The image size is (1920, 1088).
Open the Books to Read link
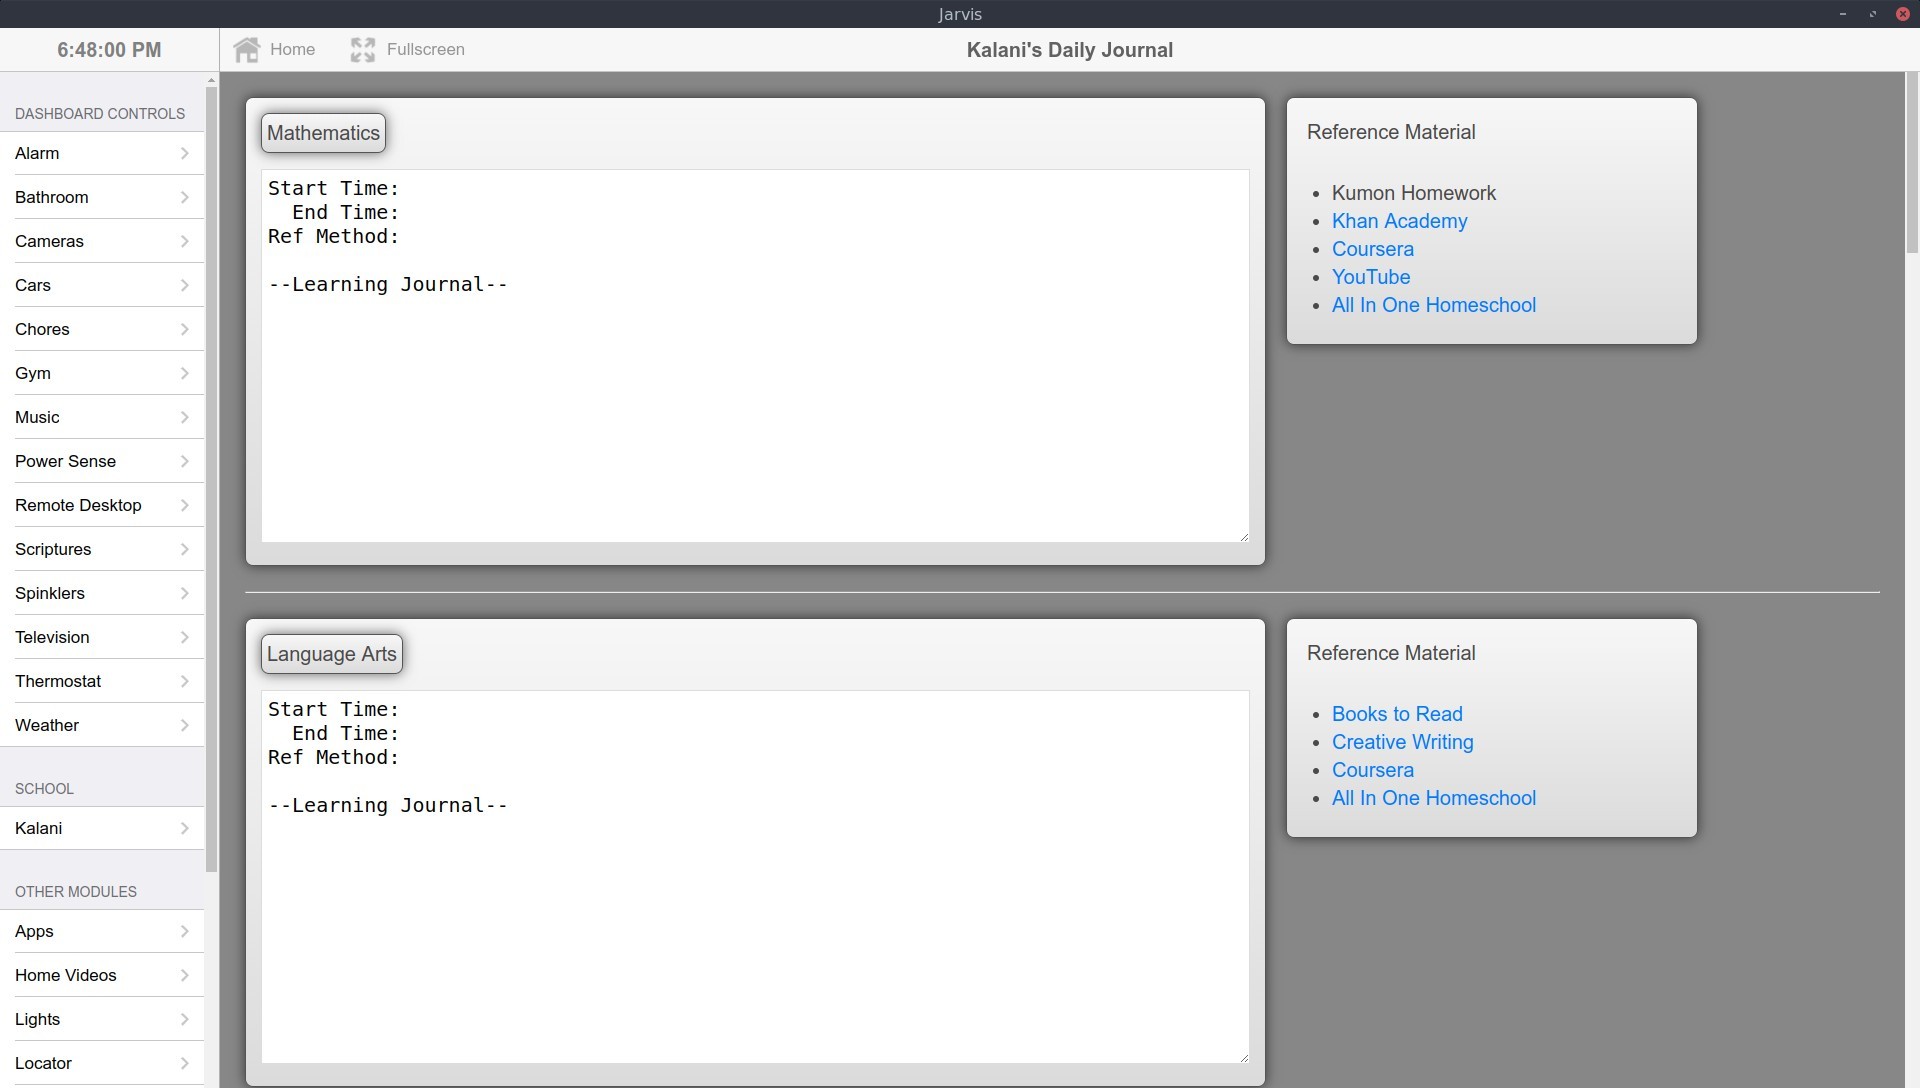pos(1396,714)
